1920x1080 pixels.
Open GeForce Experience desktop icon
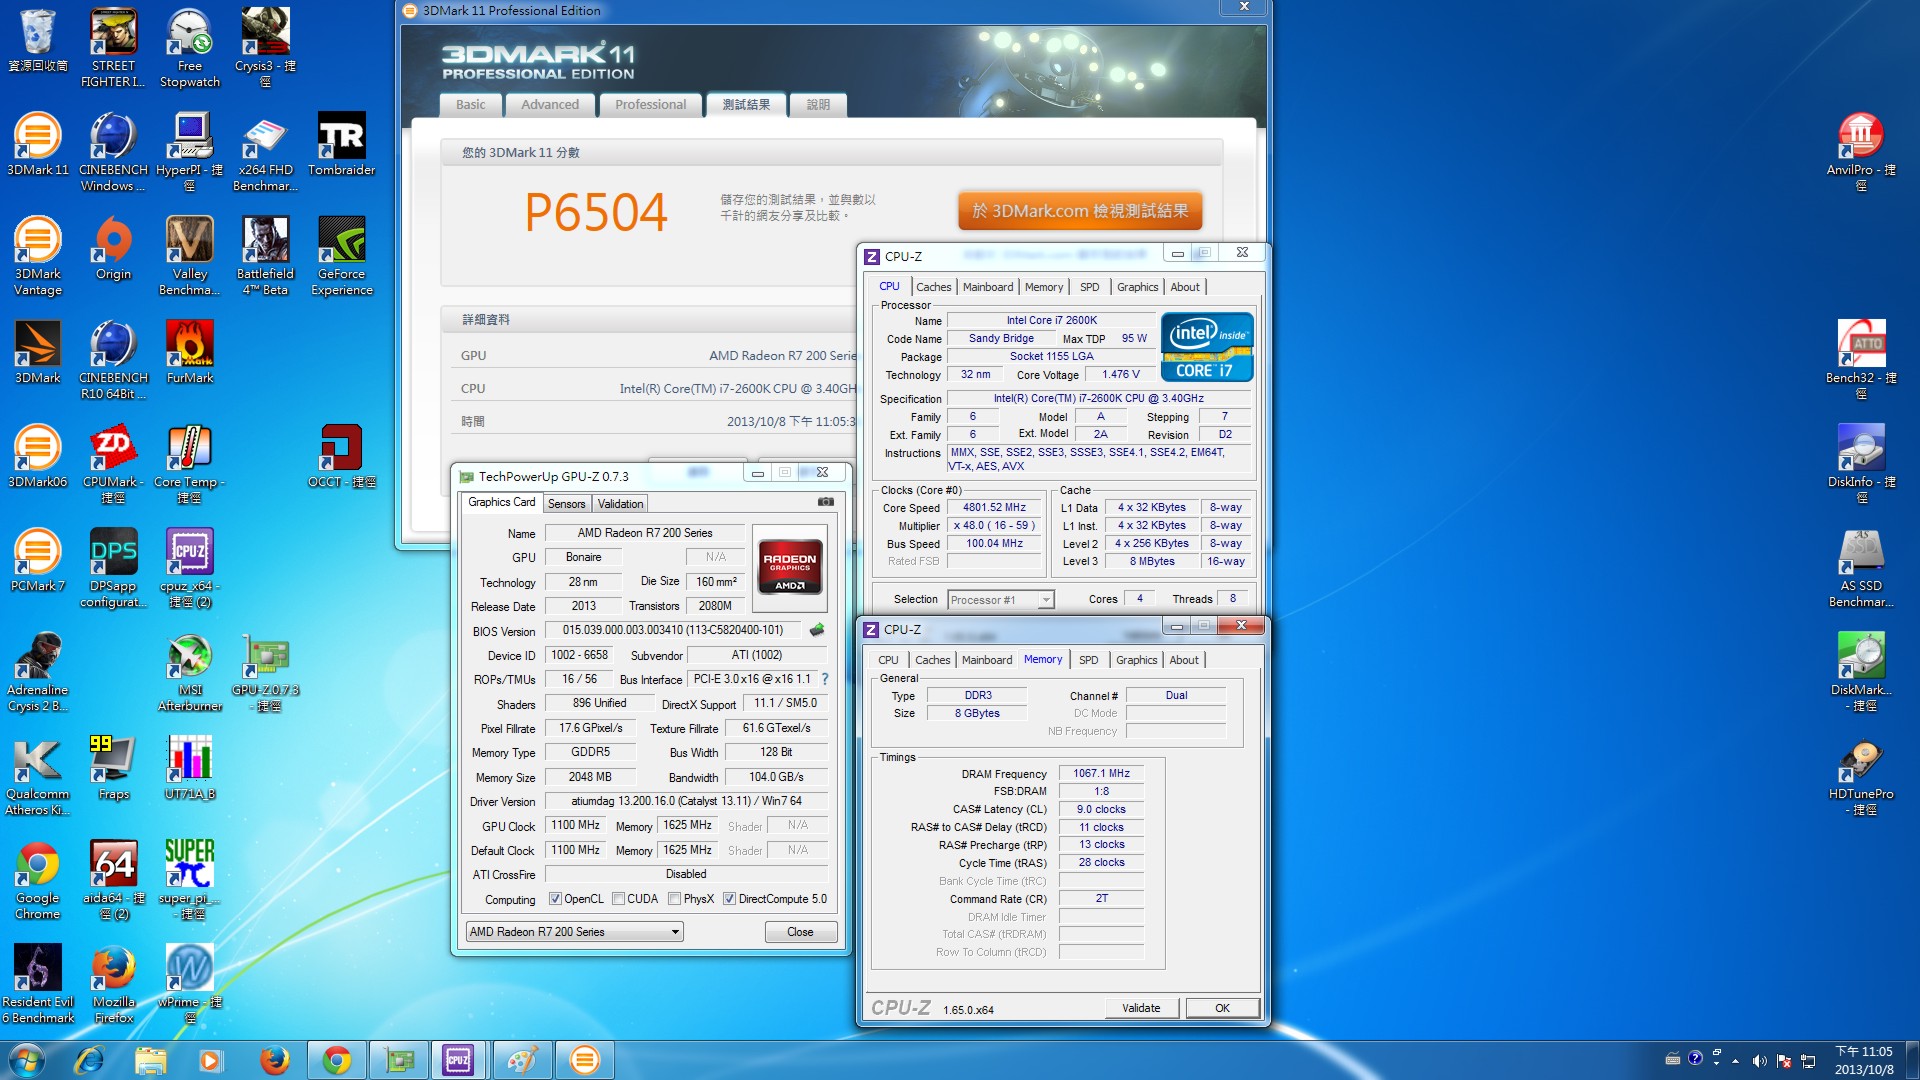[x=341, y=256]
